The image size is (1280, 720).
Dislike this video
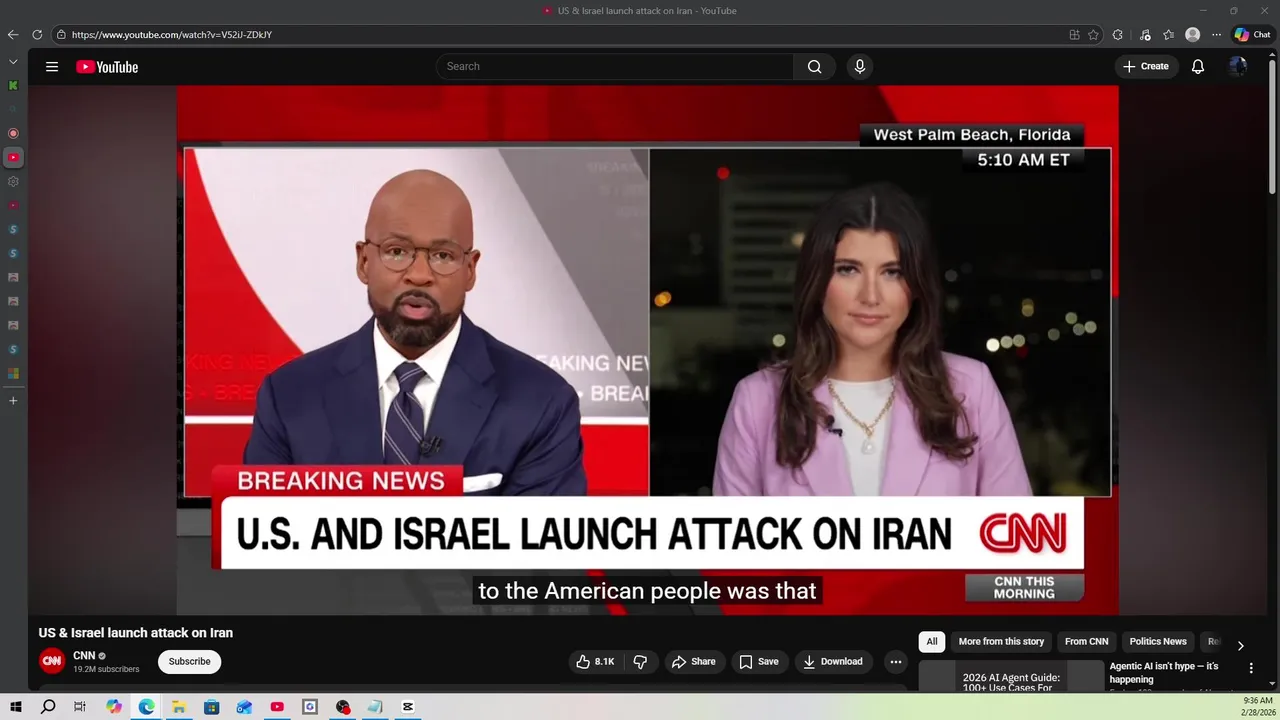coord(640,662)
